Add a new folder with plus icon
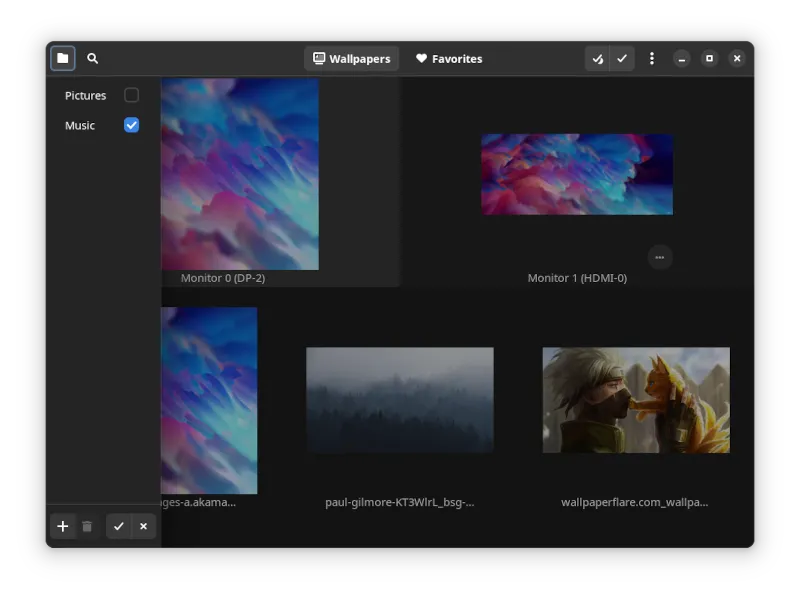Screen dimensions: 800x598 click(63, 526)
